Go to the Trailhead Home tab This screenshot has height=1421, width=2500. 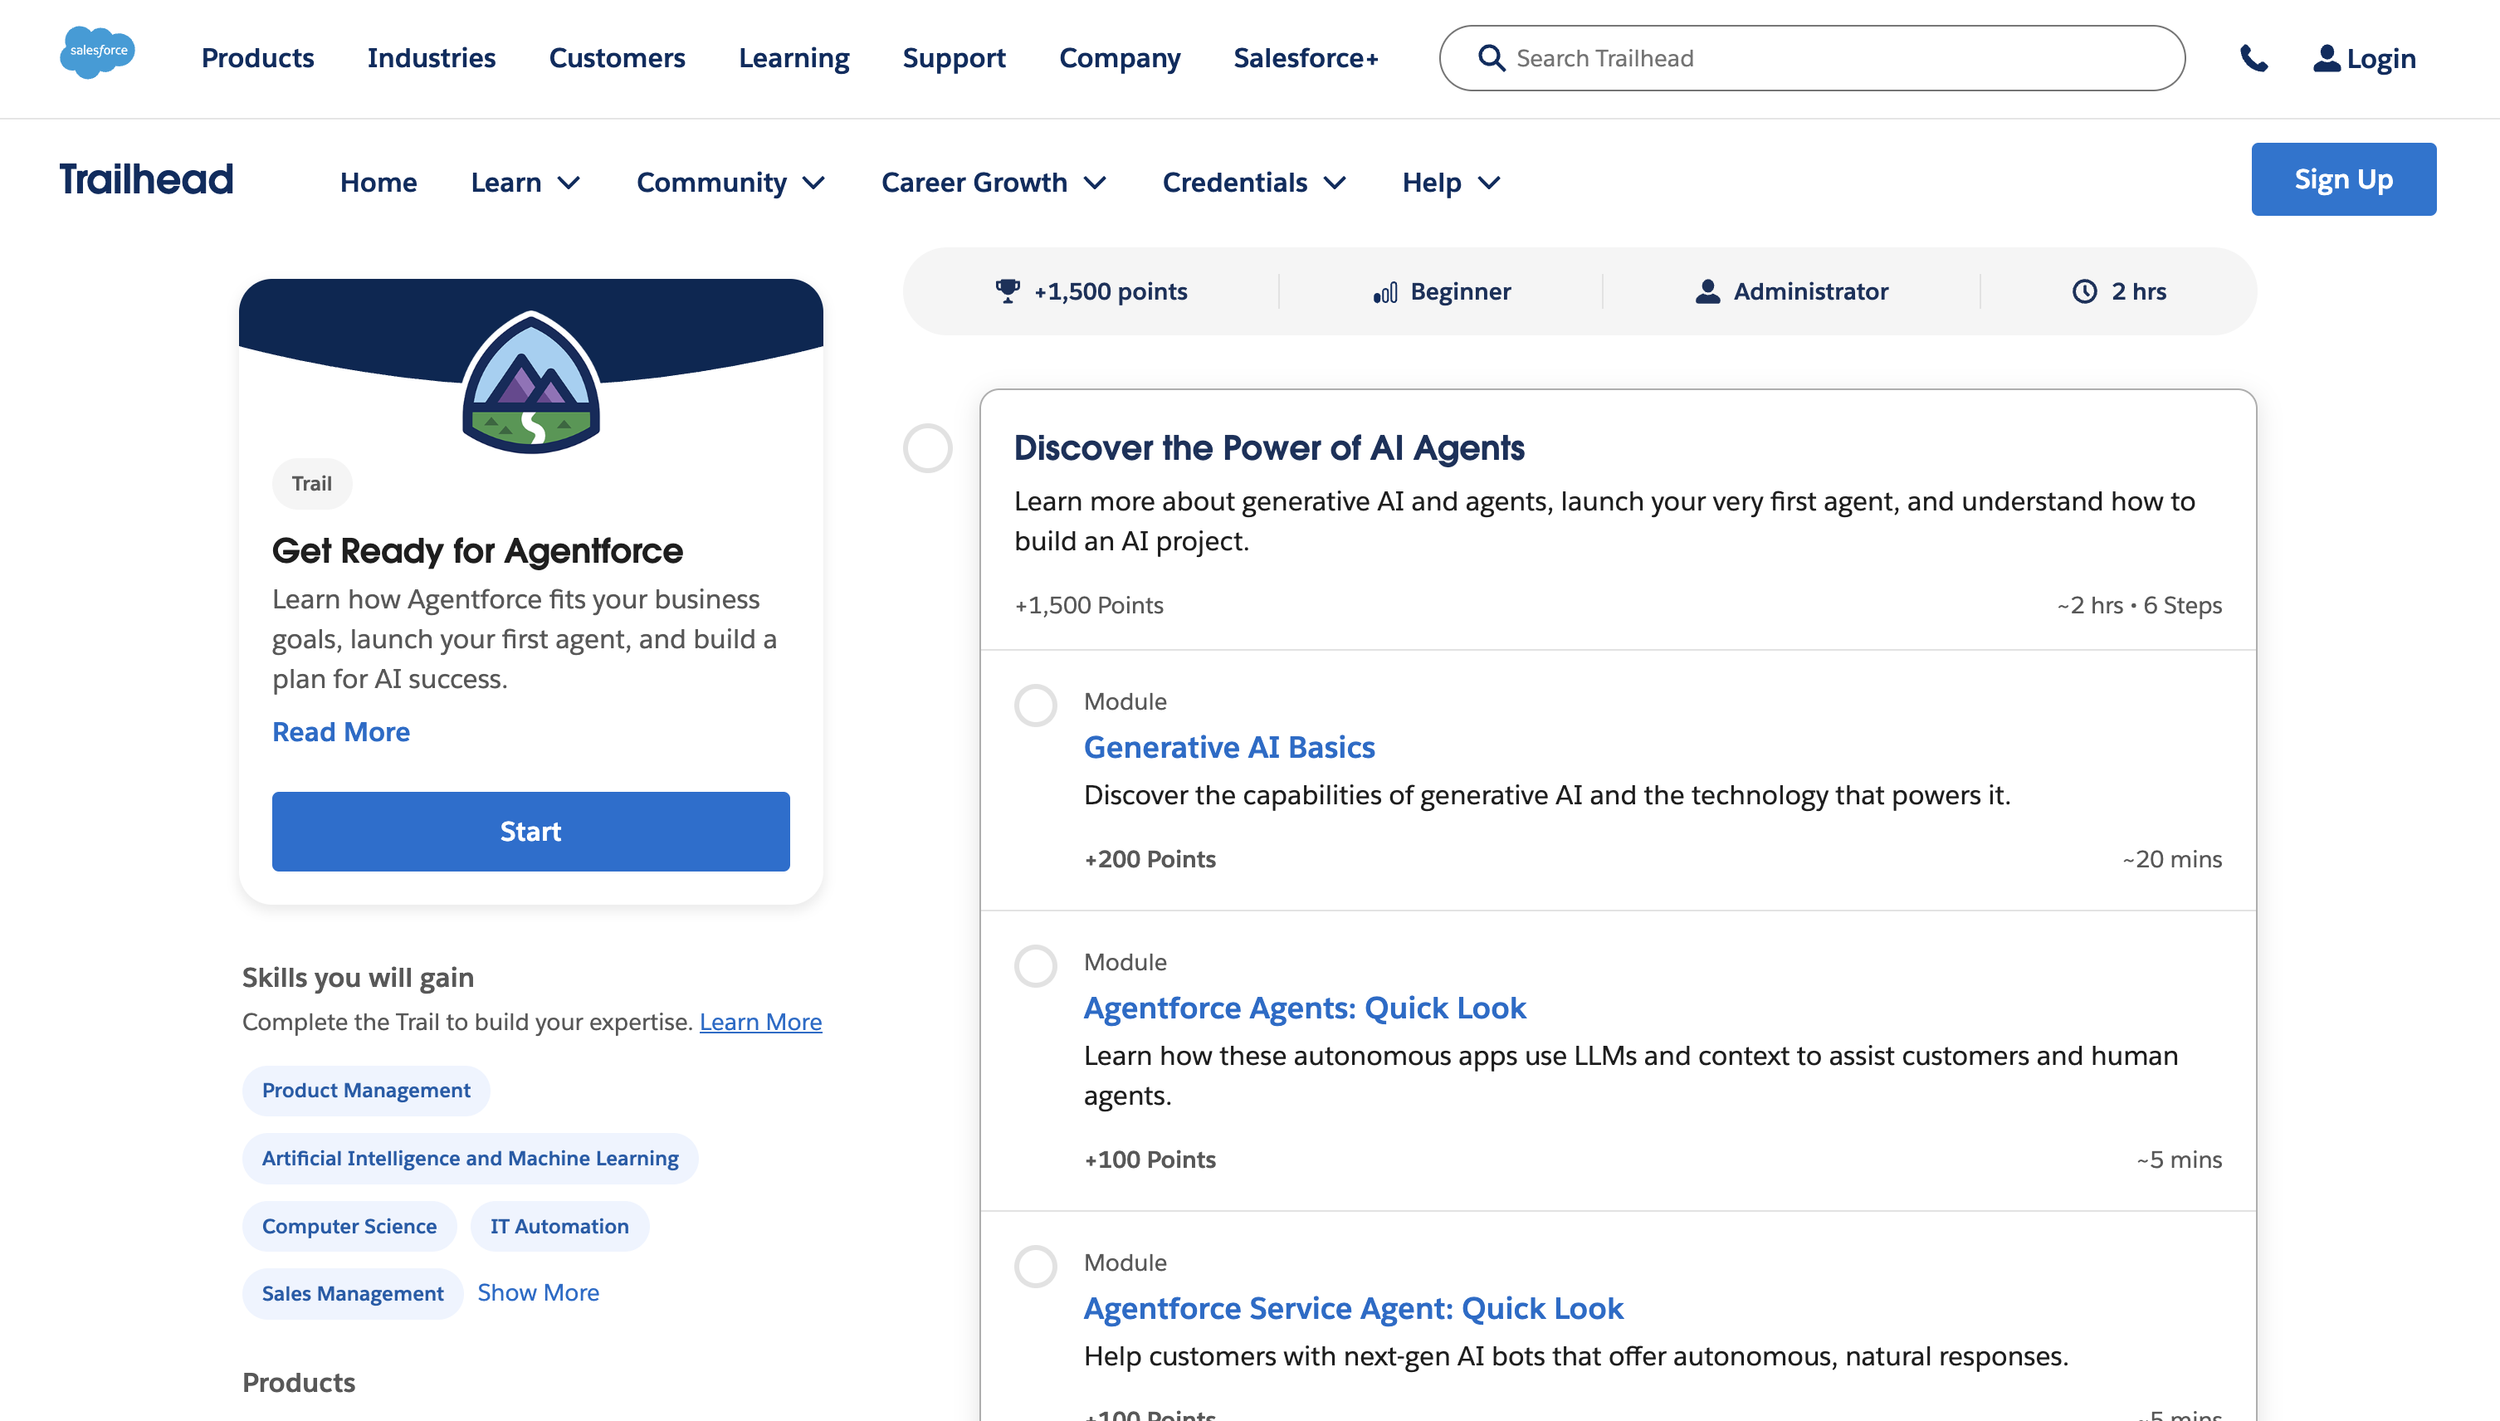pos(378,182)
